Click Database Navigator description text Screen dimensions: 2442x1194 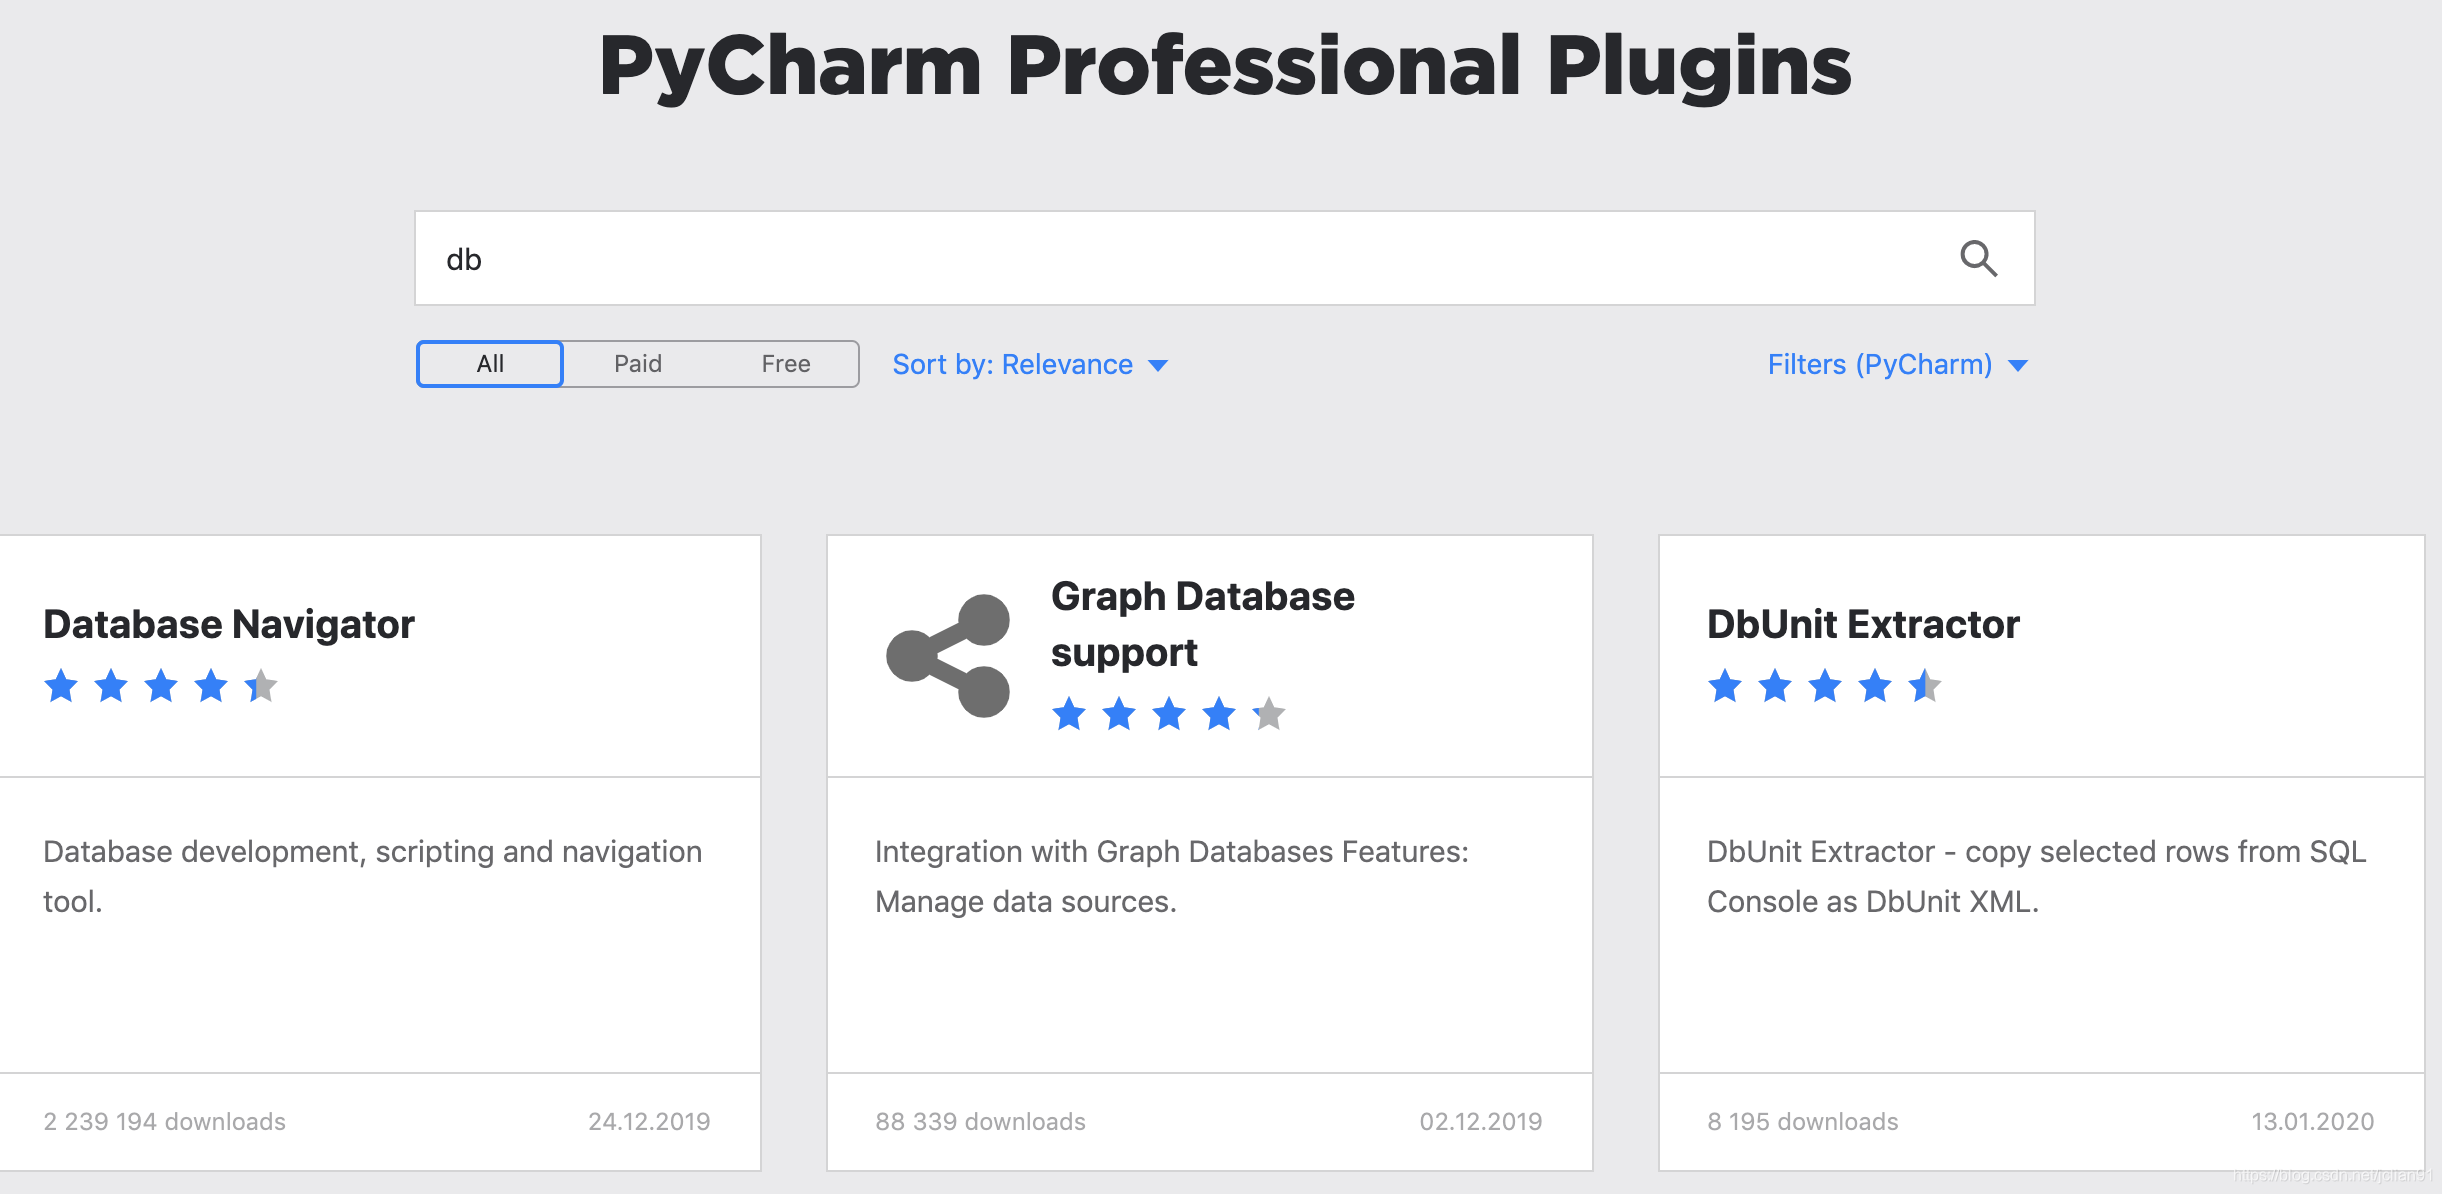point(372,876)
